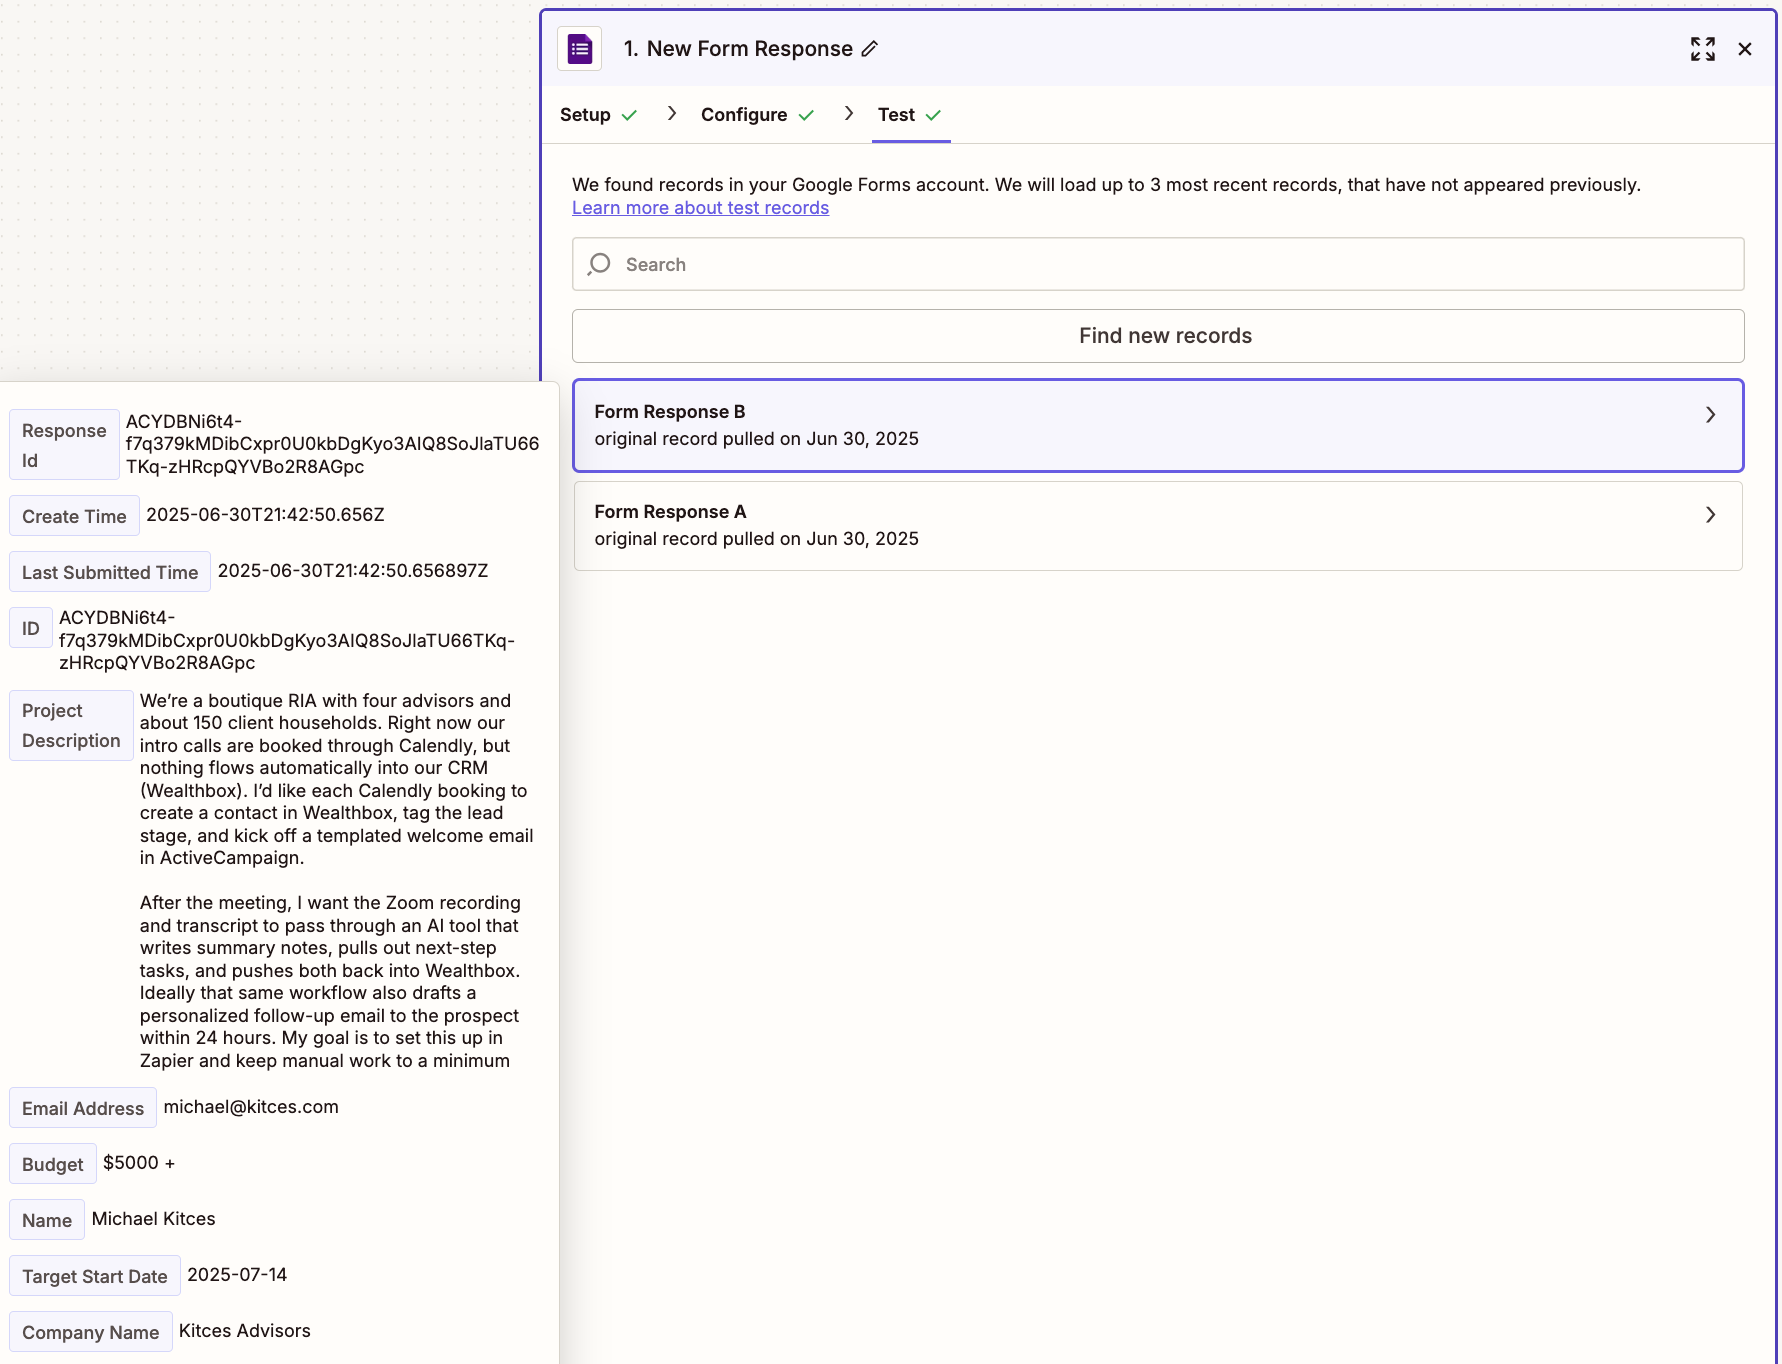Image resolution: width=1782 pixels, height=1364 pixels.
Task: Click chevron between Setup and Configure
Action: click(672, 114)
